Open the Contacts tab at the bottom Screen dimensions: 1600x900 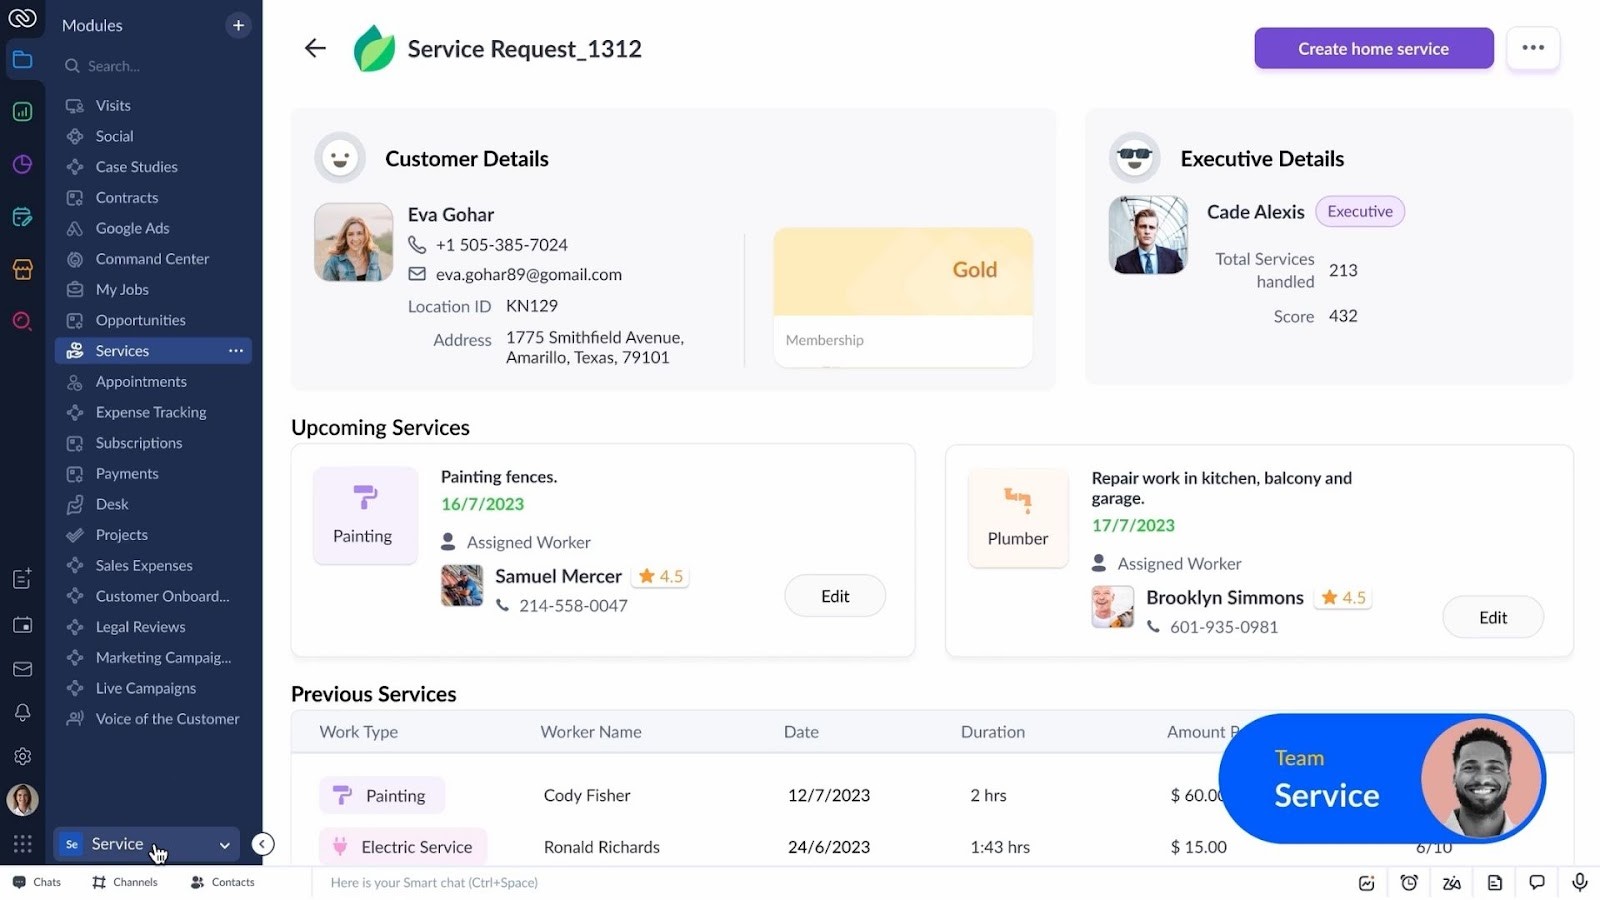222,882
